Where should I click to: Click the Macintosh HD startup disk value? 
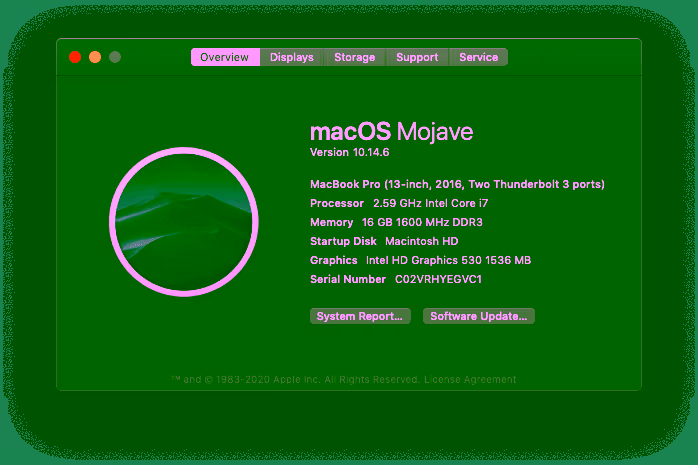click(x=422, y=241)
